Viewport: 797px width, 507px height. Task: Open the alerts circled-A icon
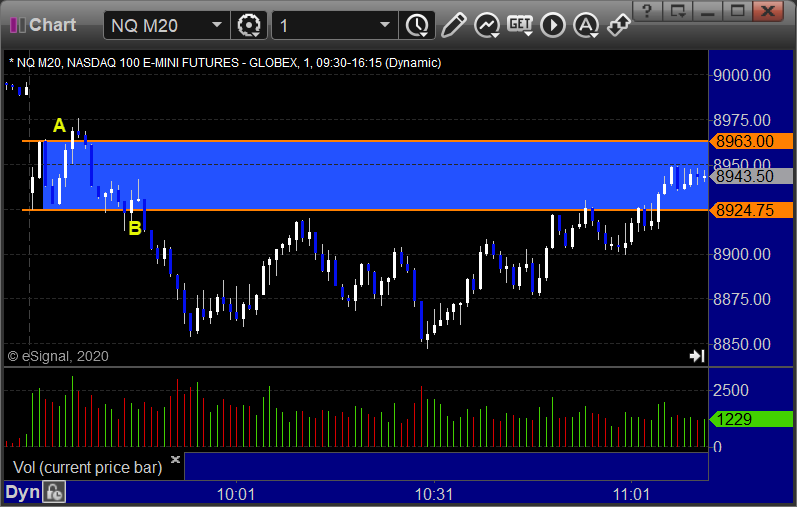pos(586,25)
